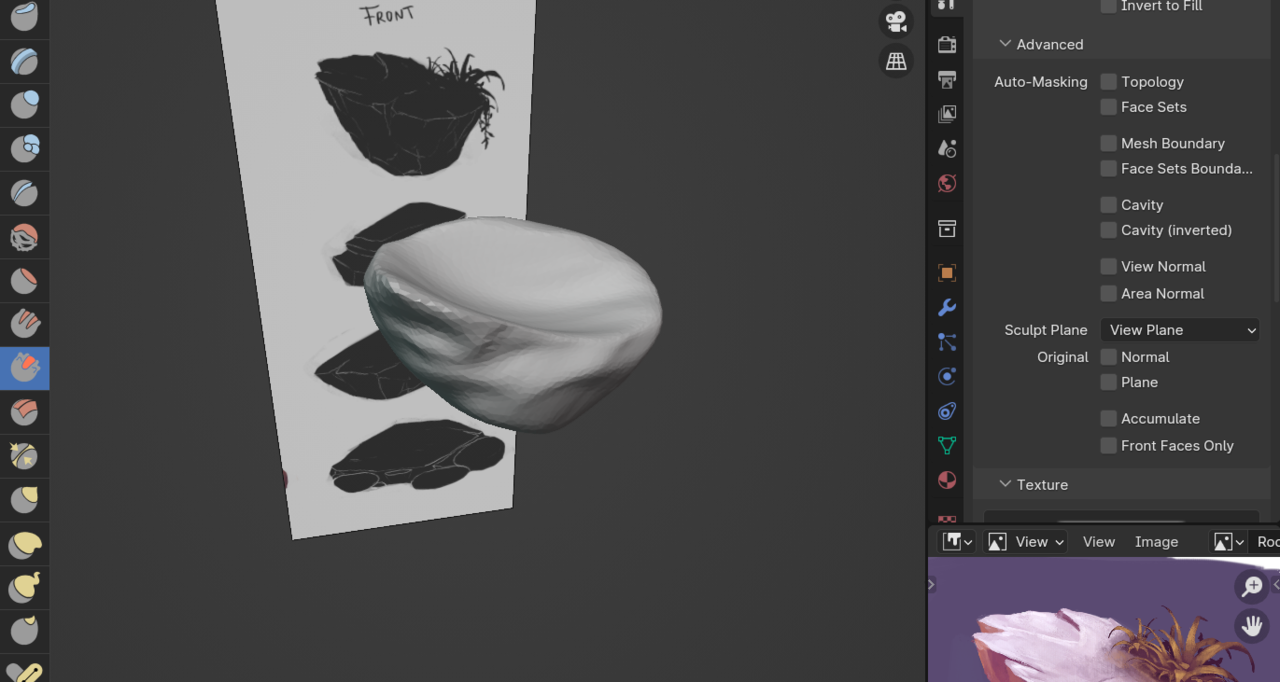Switch perspective/orthographic view with grid icon

pyautogui.click(x=896, y=61)
